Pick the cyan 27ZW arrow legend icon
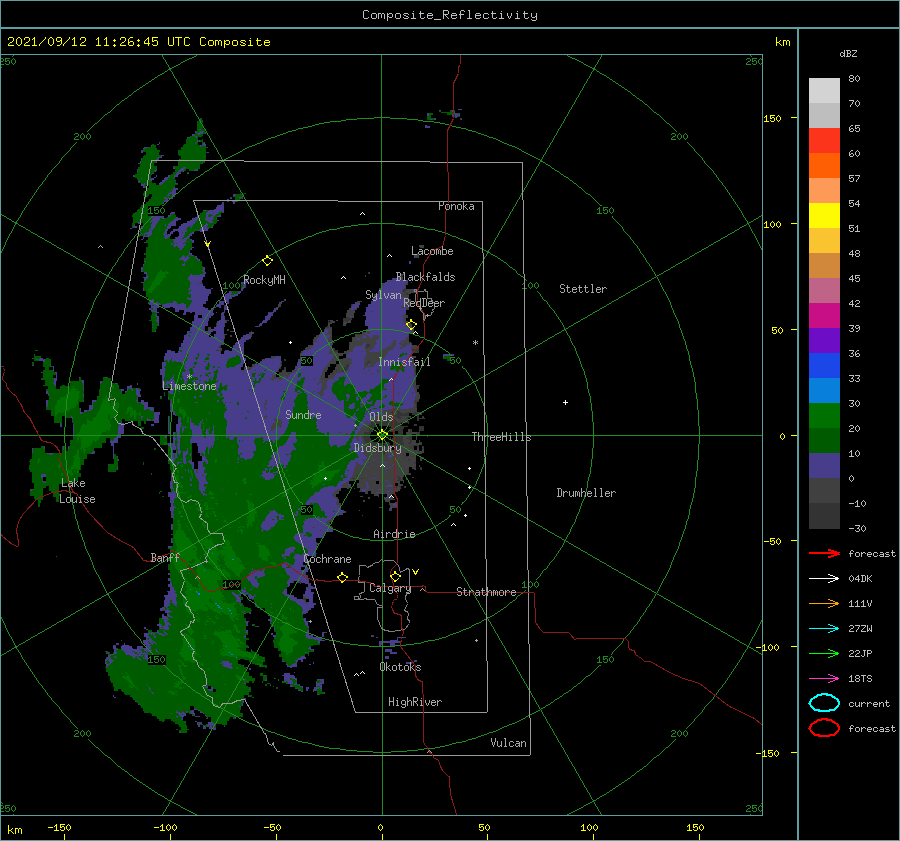 [824, 629]
